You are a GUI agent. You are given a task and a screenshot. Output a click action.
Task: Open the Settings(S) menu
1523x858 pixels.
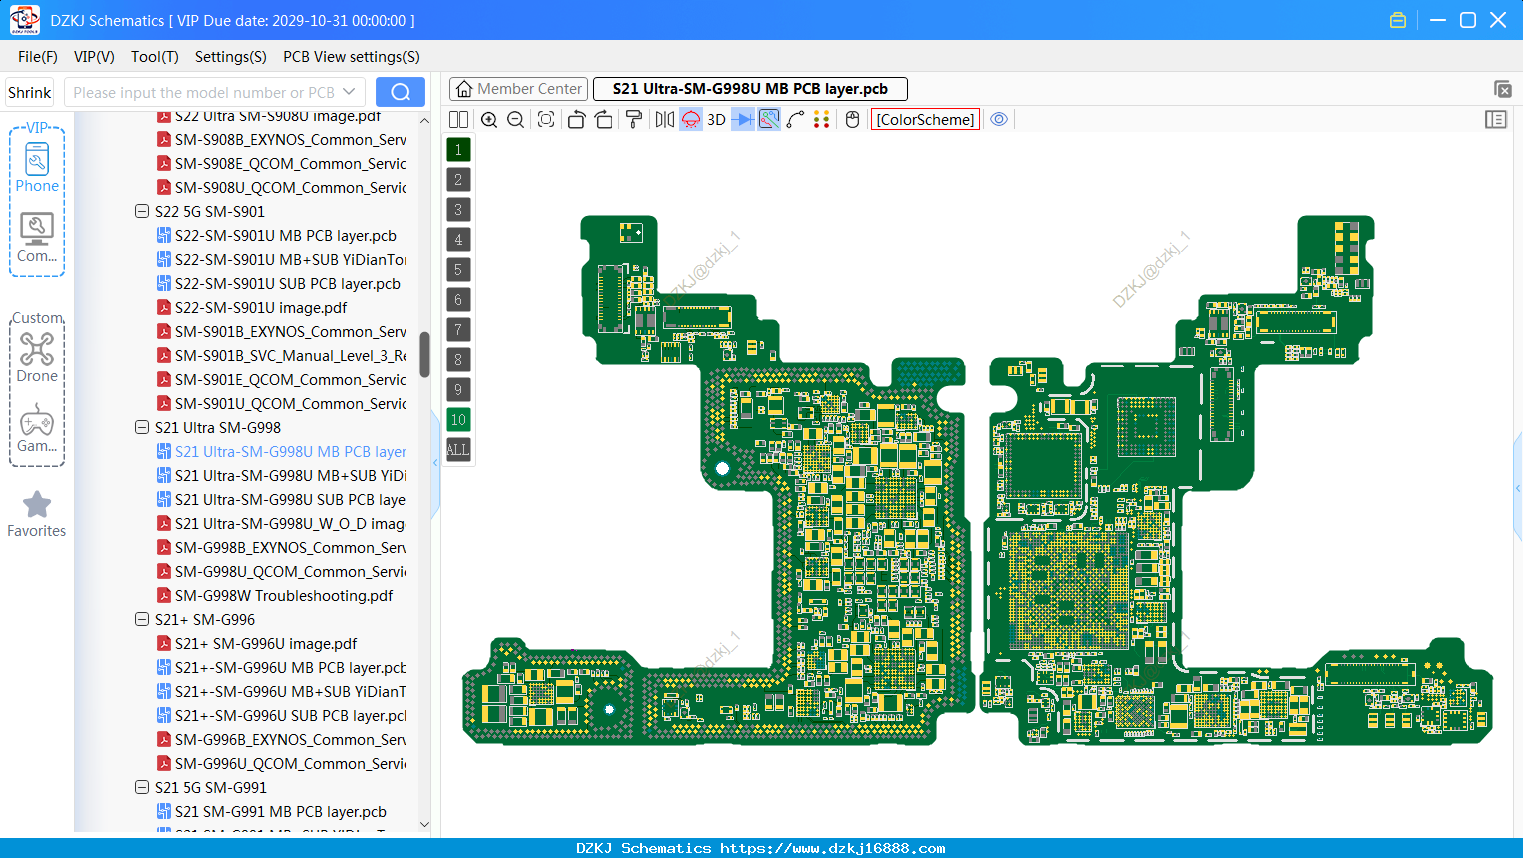coord(231,57)
